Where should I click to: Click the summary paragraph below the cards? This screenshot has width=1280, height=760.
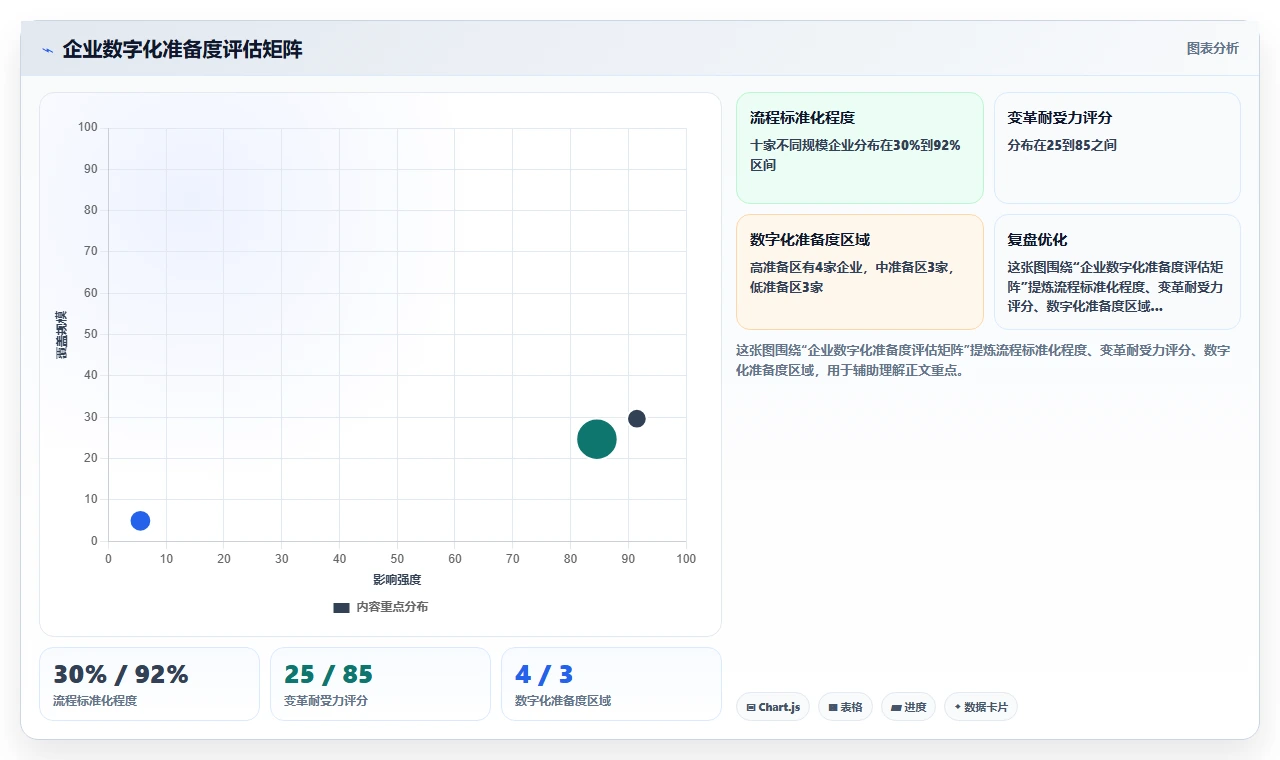983,360
